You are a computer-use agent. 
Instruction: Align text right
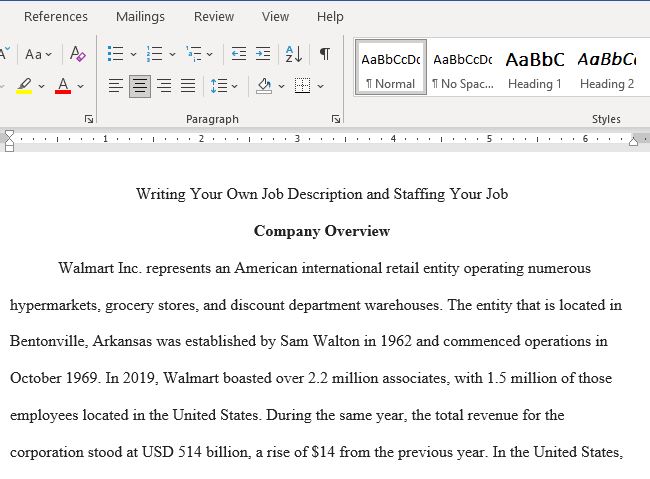[x=164, y=86]
